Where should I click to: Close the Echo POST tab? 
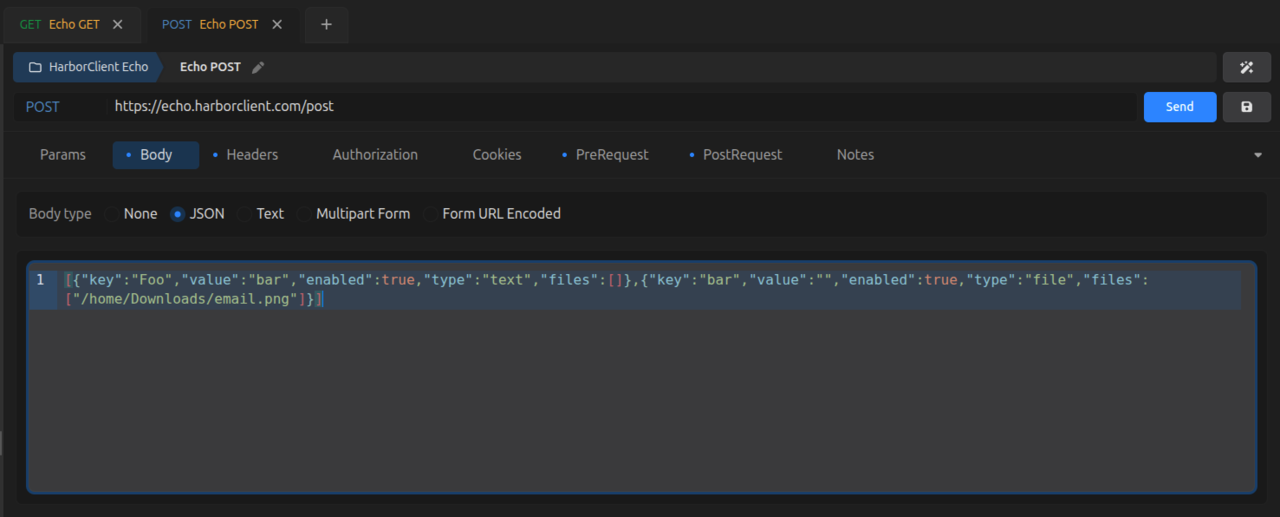(277, 24)
